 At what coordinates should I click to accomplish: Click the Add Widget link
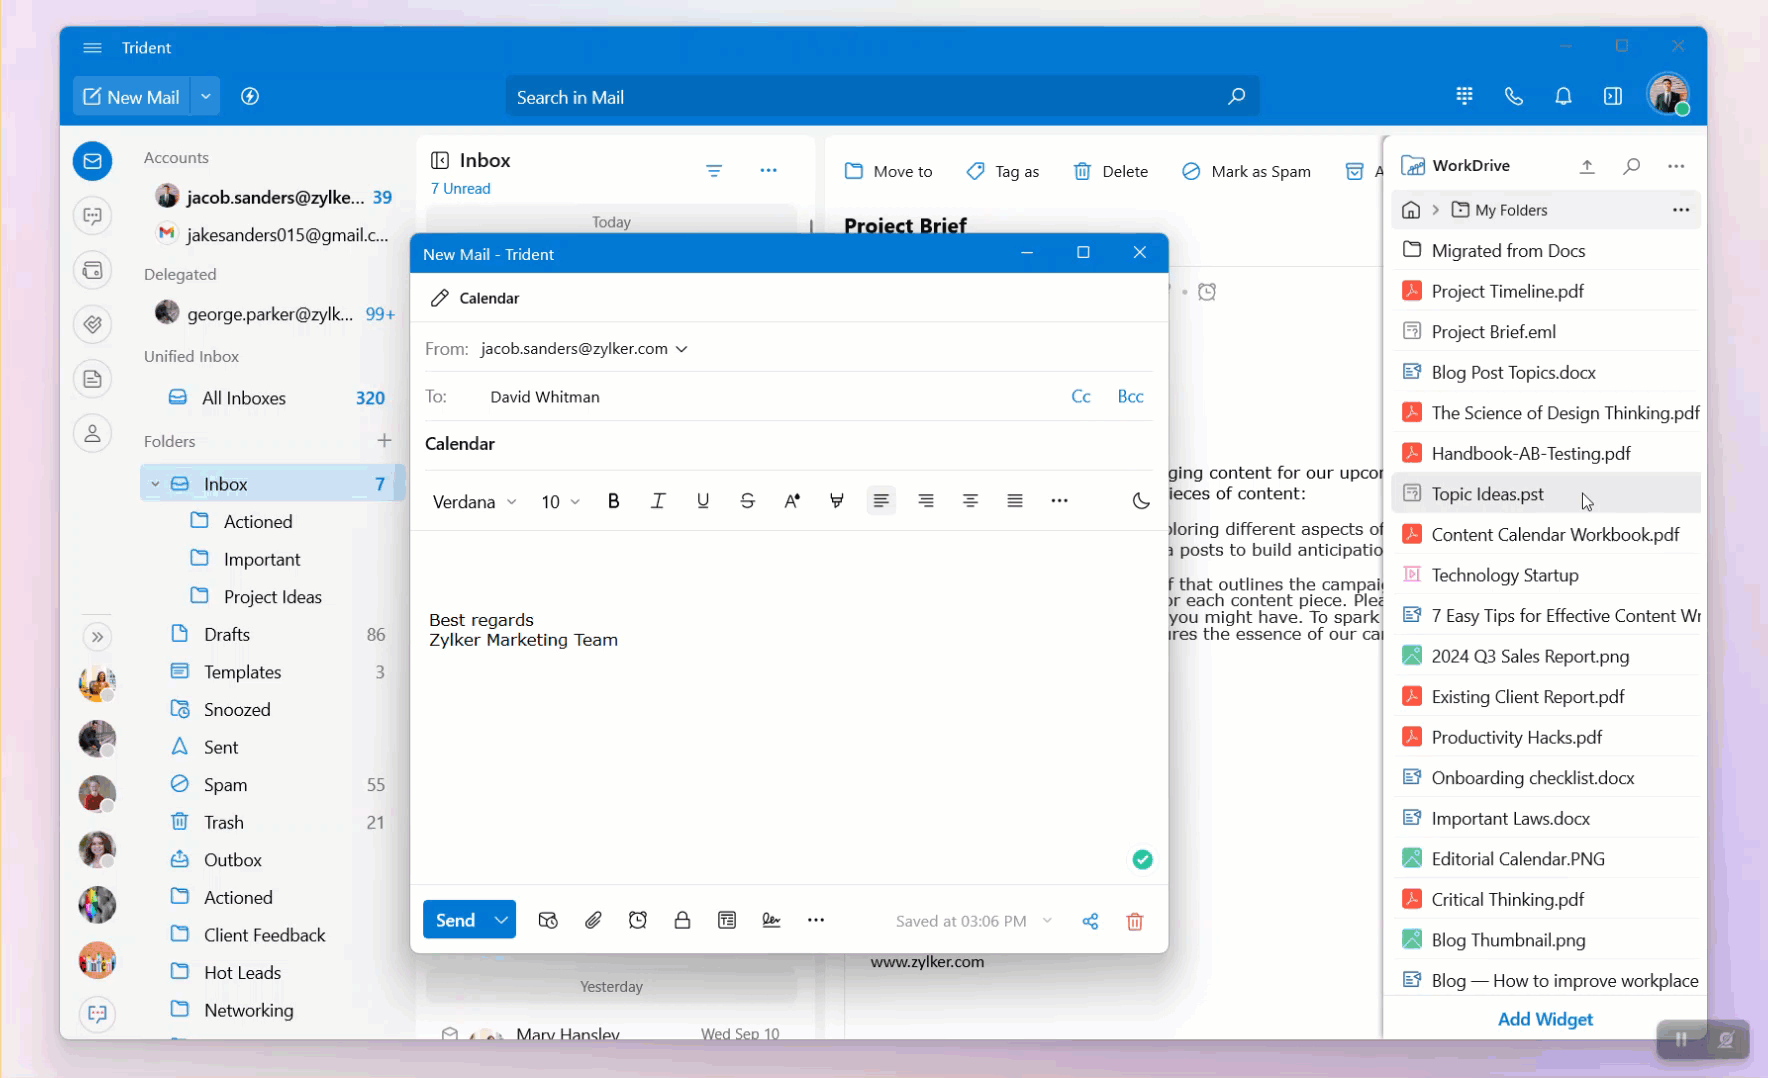(1545, 1019)
